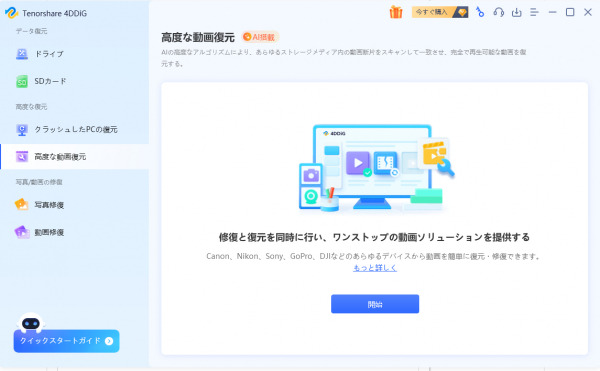This screenshot has width=600, height=371.
Task: Click the Tenorshare 4DDiG logo icon
Action: click(11, 13)
